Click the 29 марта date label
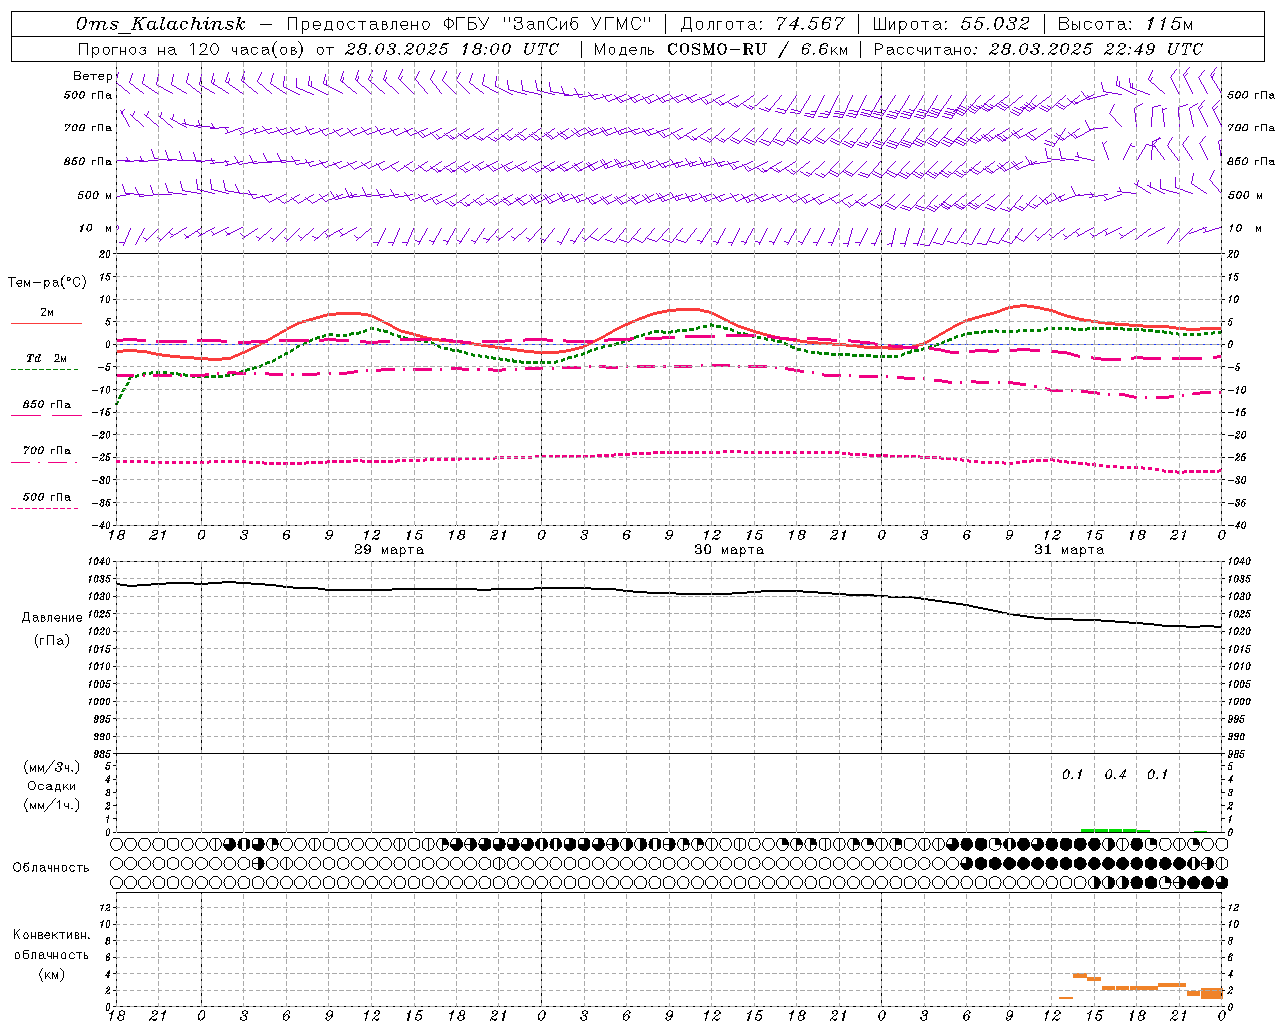Viewport: 1280px width, 1024px height. click(389, 550)
